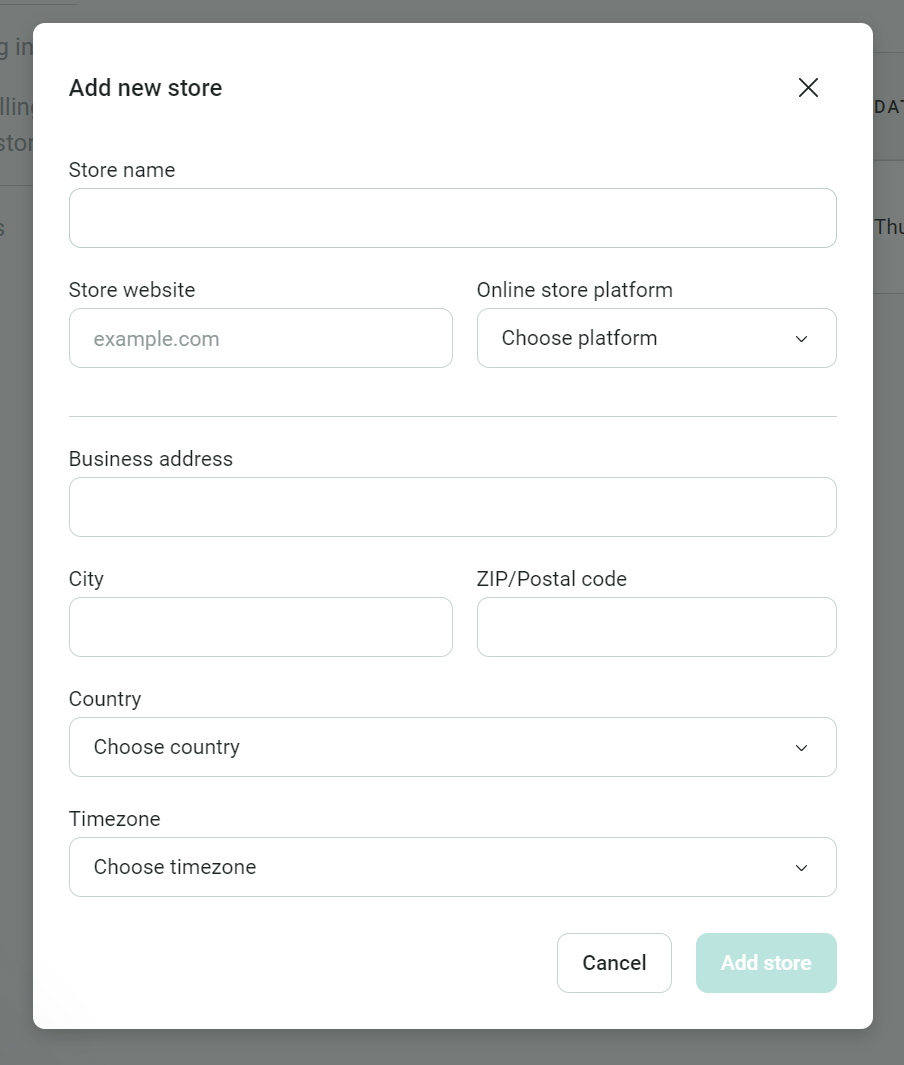Click the Cancel button
904x1065 pixels.
click(614, 962)
